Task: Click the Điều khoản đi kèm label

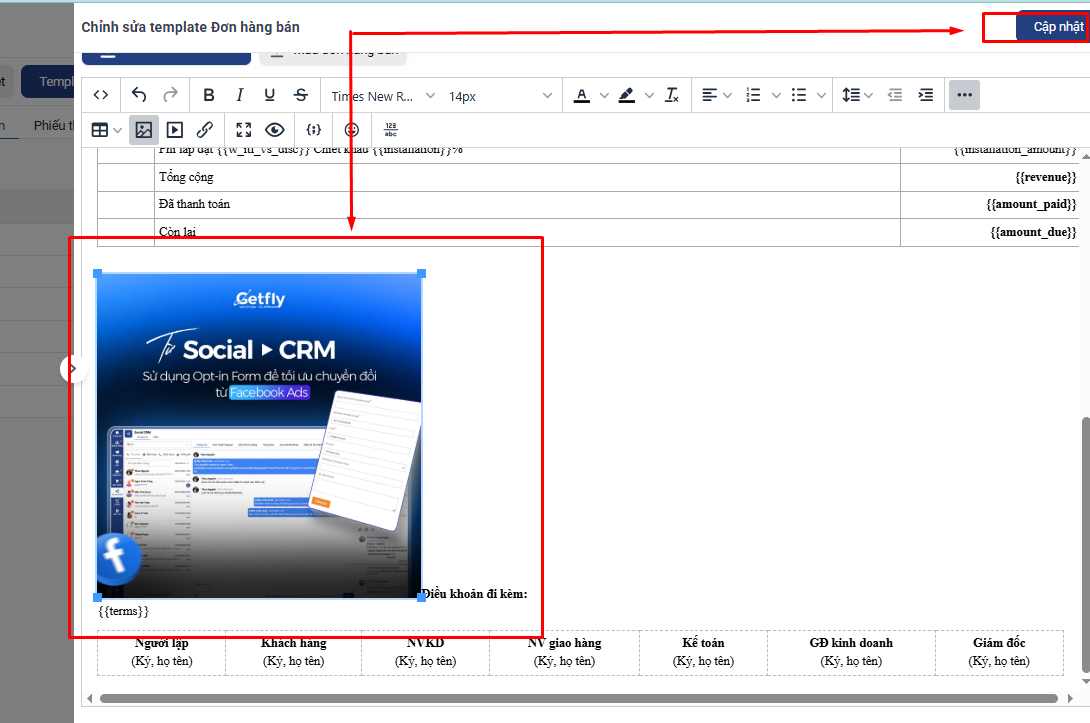Action: coord(475,594)
